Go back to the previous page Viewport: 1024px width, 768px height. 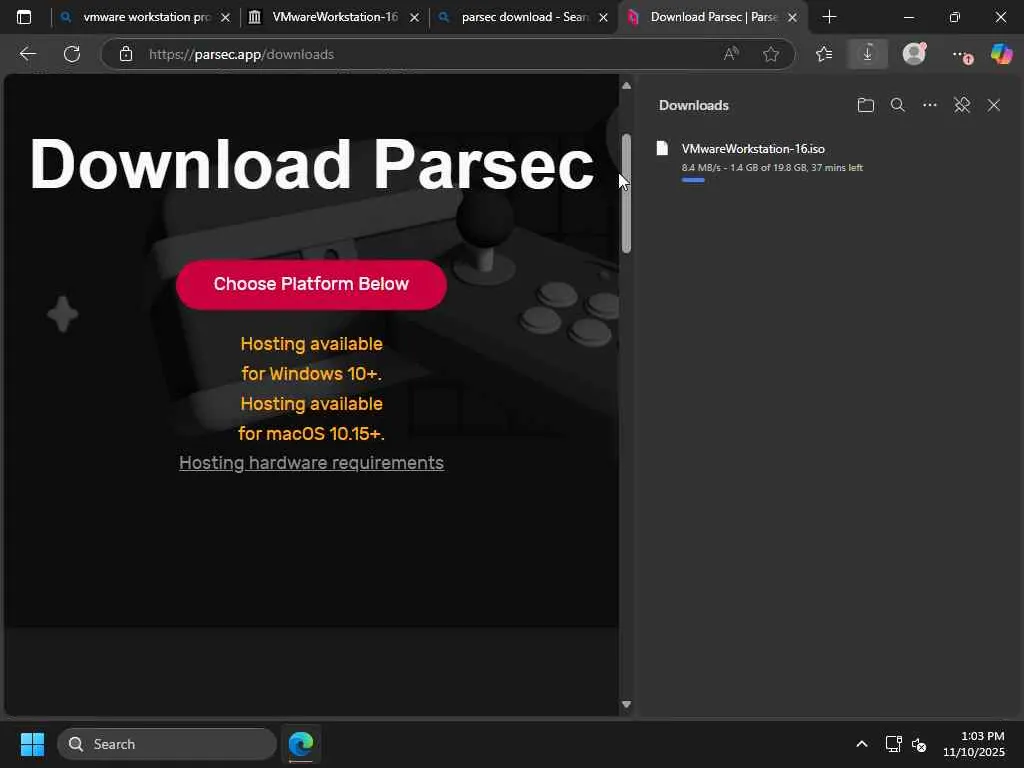click(x=27, y=54)
